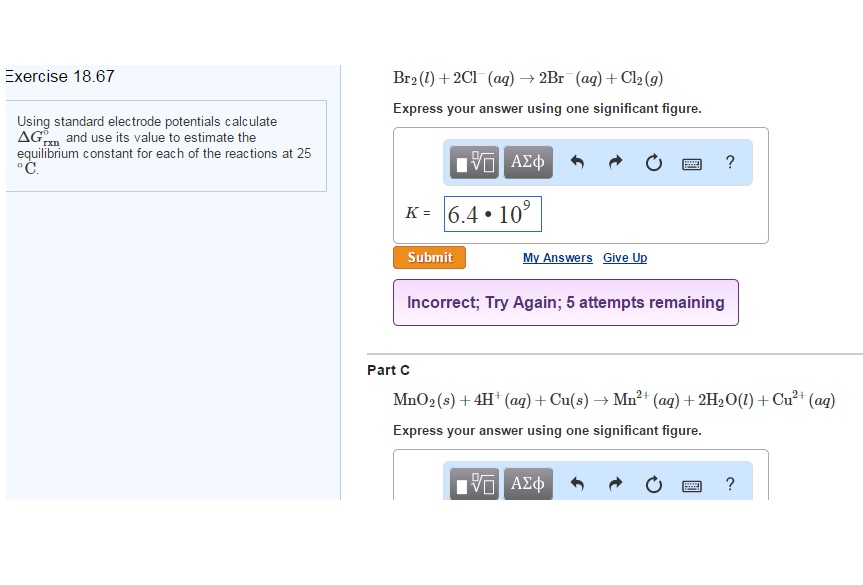Submit the equilibrium constant answer
The width and height of the screenshot is (863, 585).
pyautogui.click(x=429, y=257)
